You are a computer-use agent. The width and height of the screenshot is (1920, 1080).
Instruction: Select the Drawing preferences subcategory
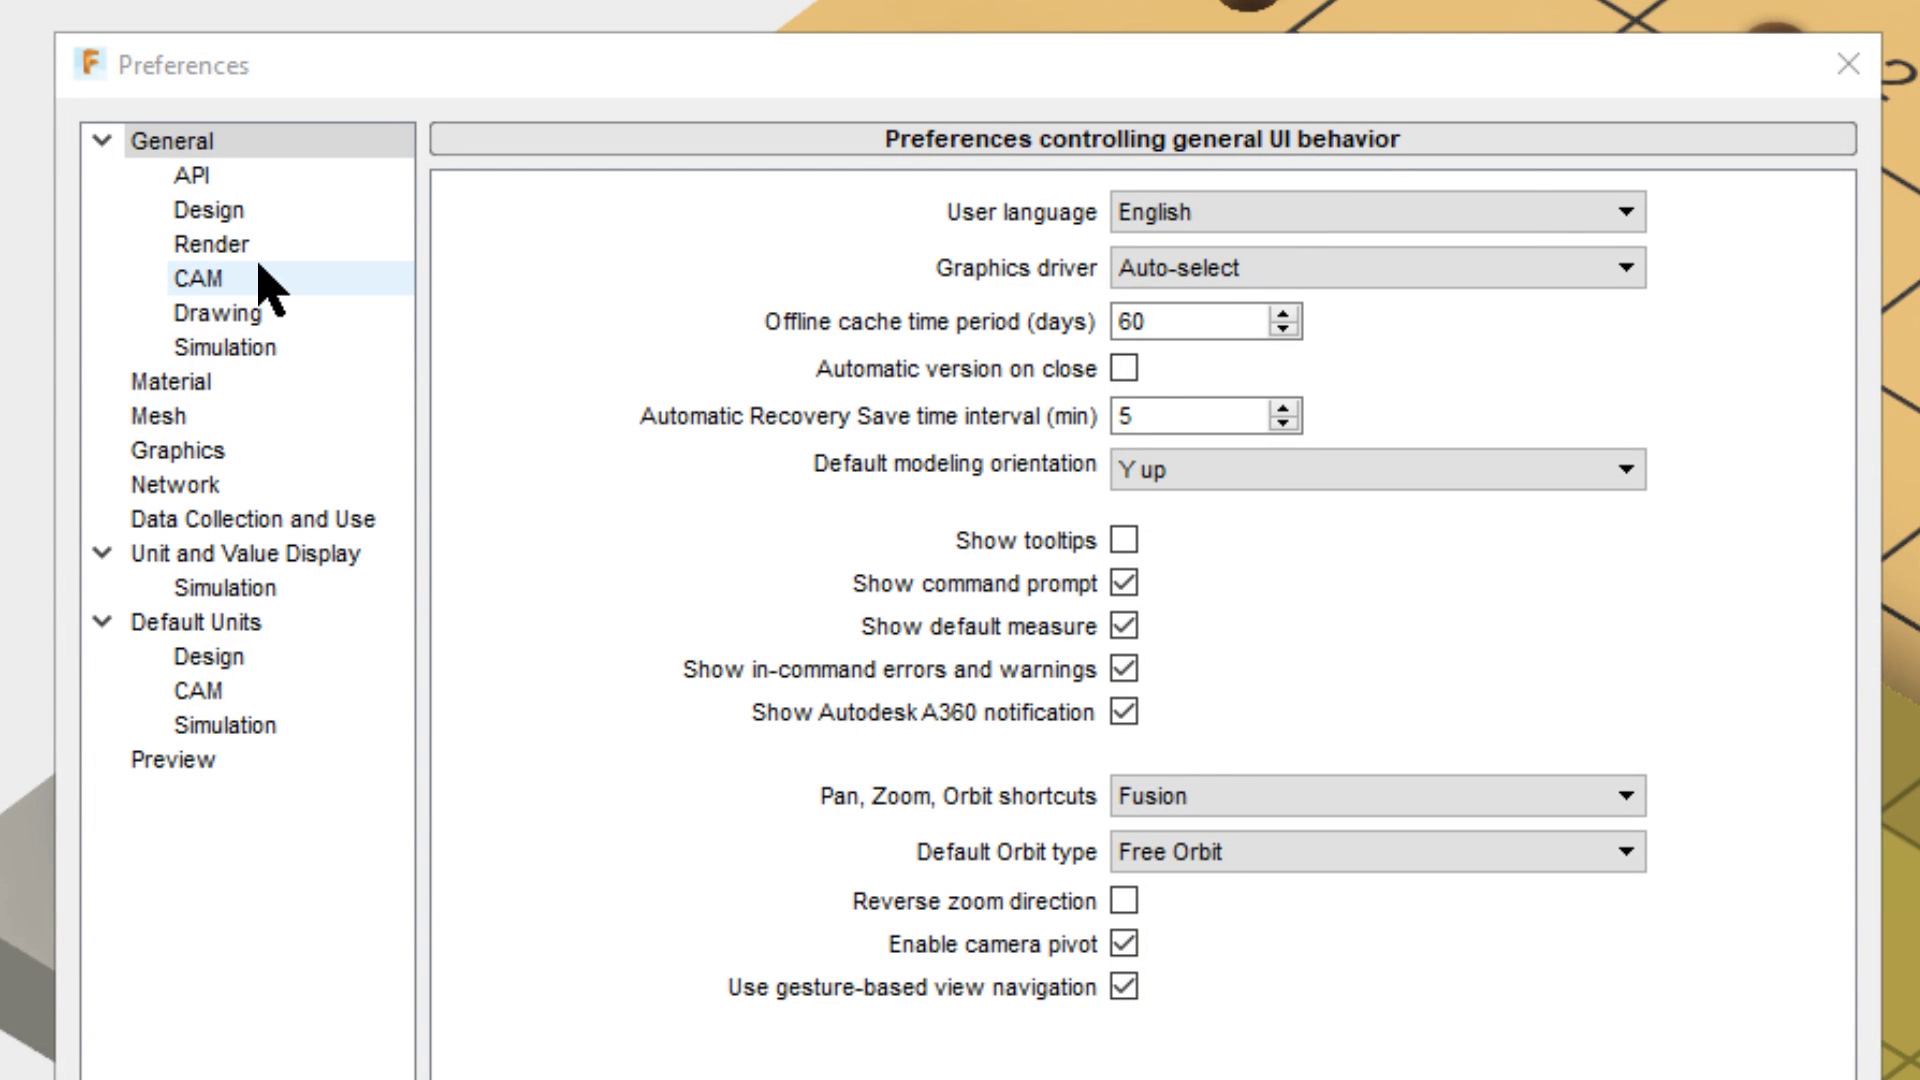click(218, 313)
